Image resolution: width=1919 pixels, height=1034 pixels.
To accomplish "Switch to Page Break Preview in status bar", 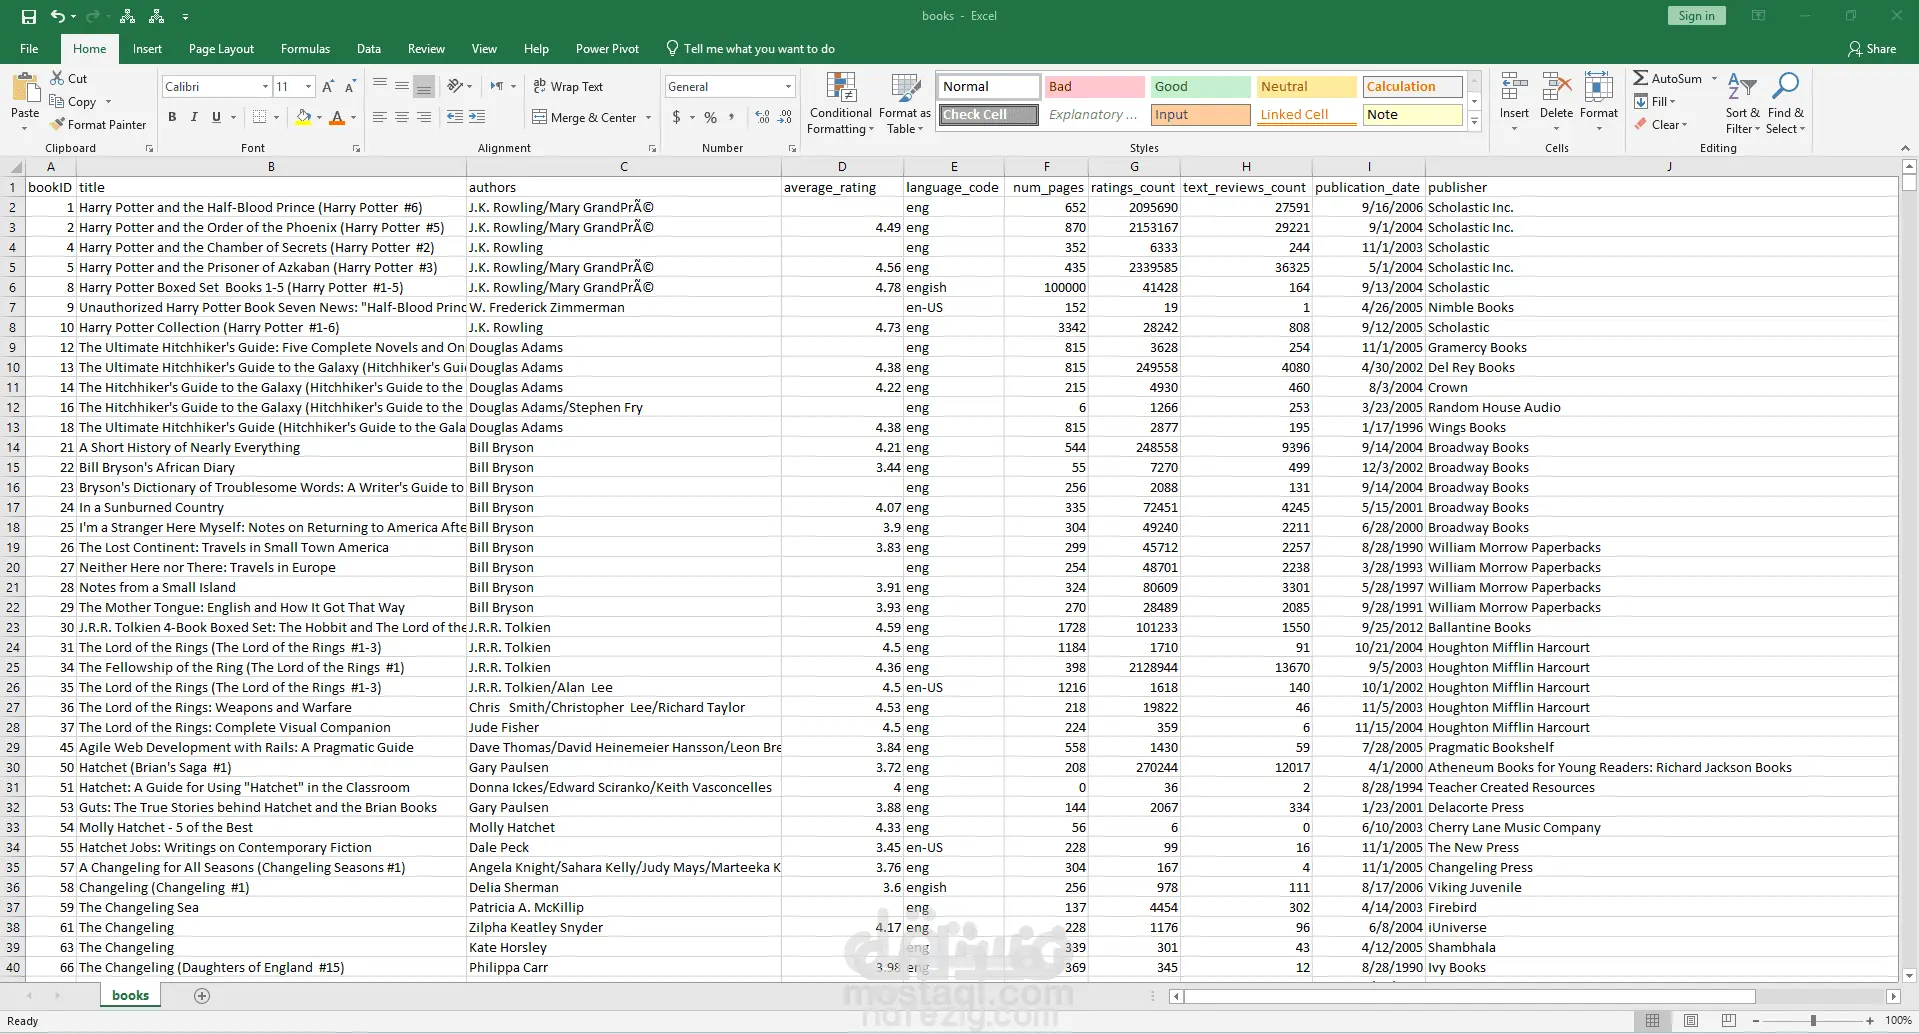I will (x=1728, y=1020).
